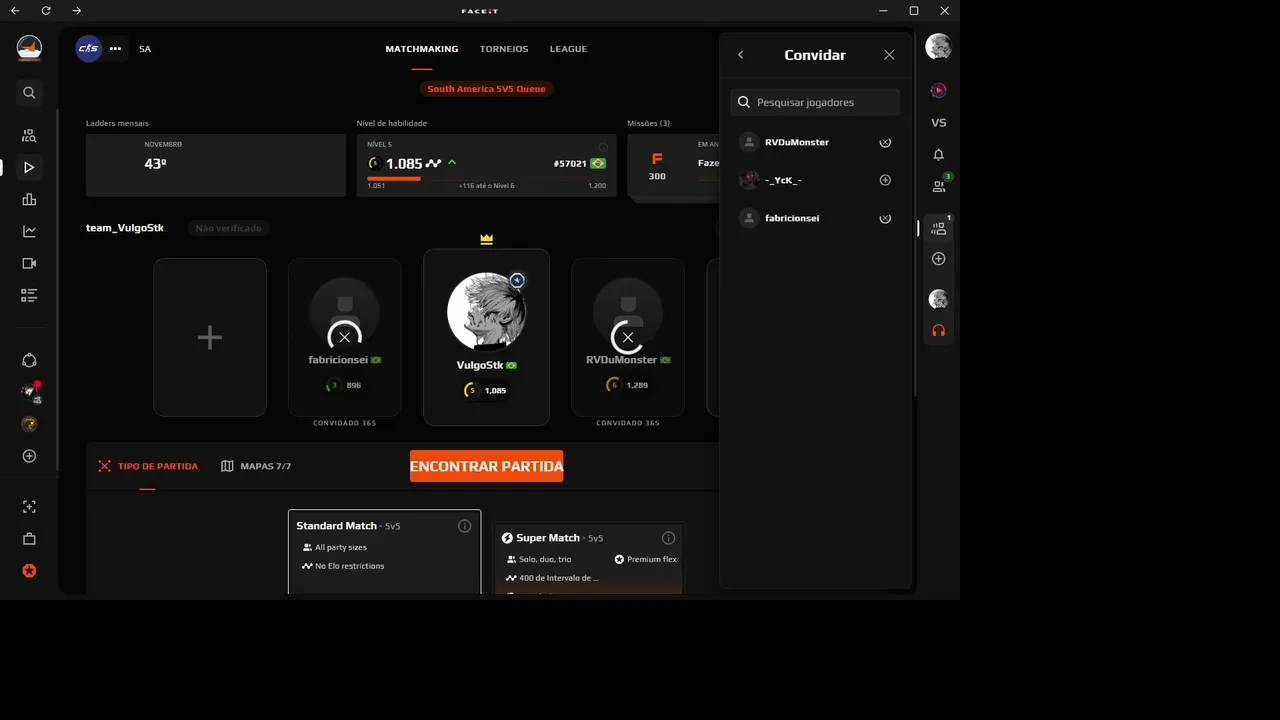The width and height of the screenshot is (1280, 720).
Task: Open the stats line graph icon
Action: point(29,232)
